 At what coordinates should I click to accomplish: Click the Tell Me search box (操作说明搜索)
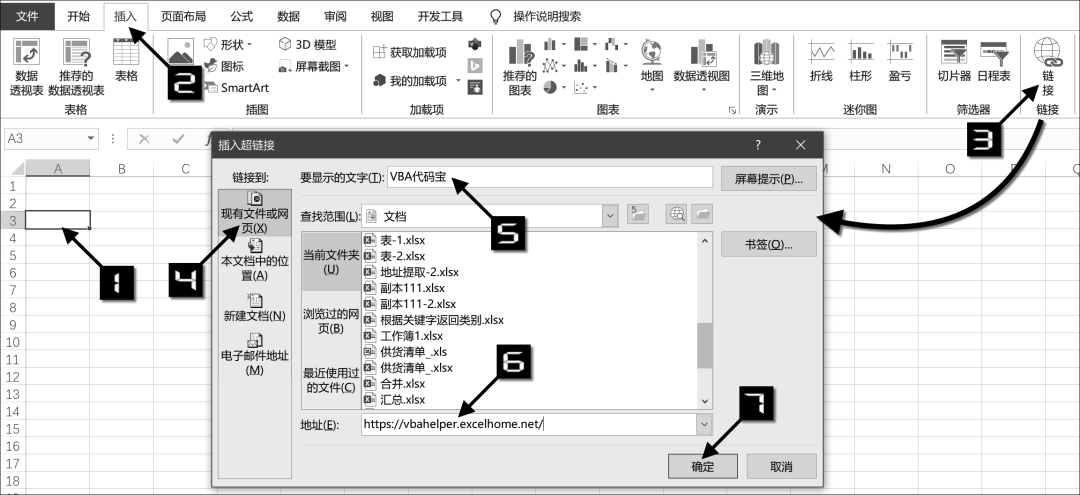pyautogui.click(x=536, y=17)
